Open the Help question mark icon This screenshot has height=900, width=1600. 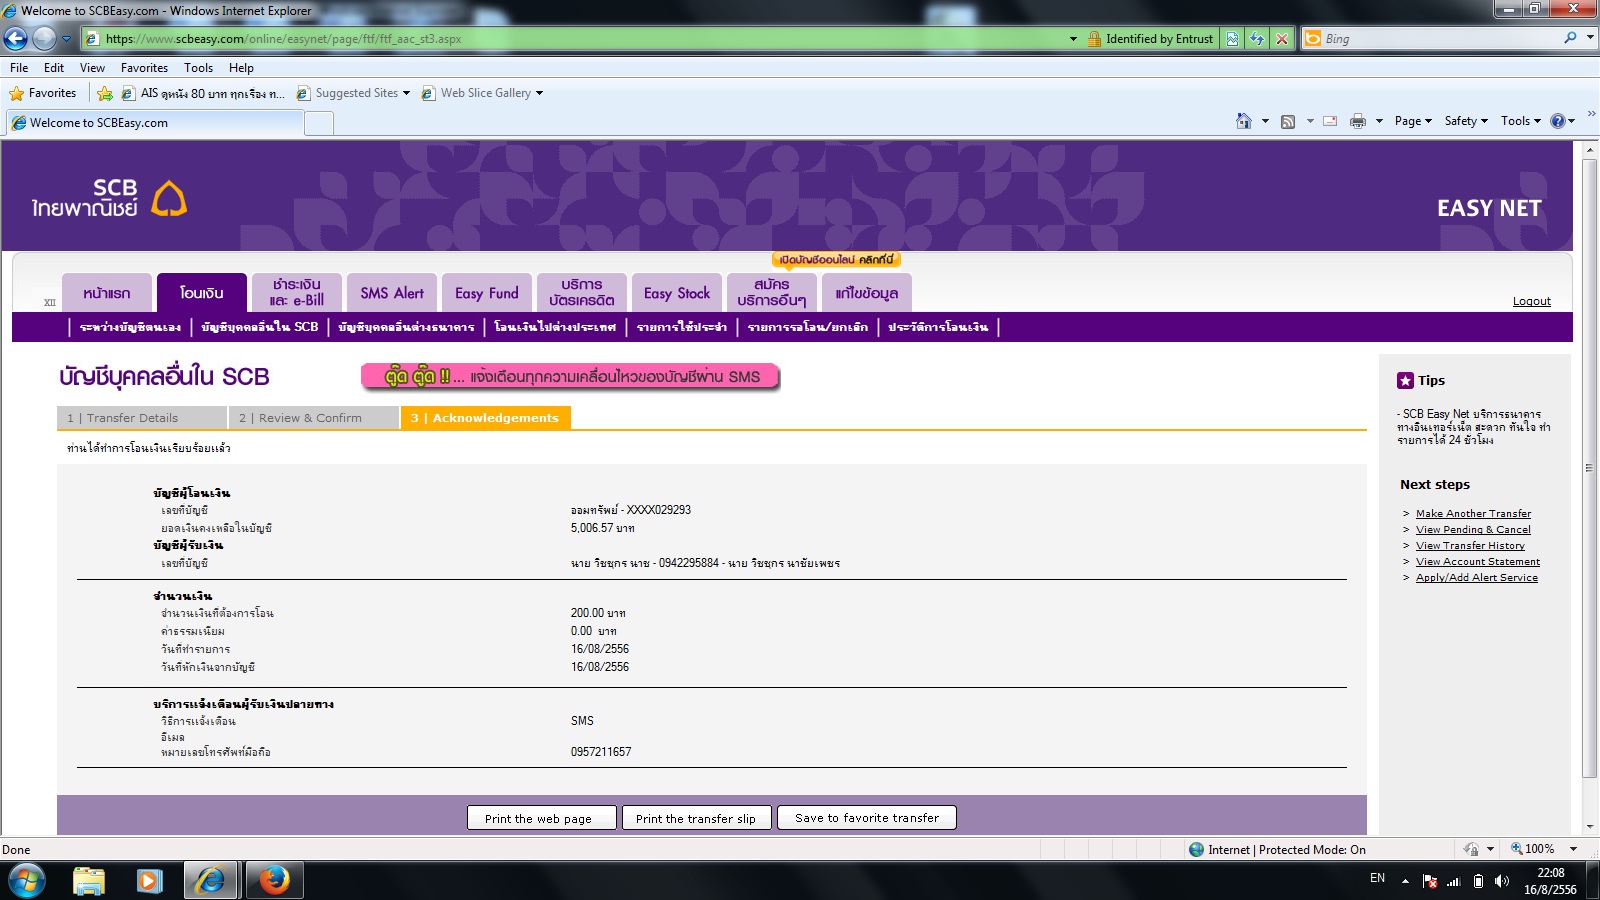(1557, 121)
